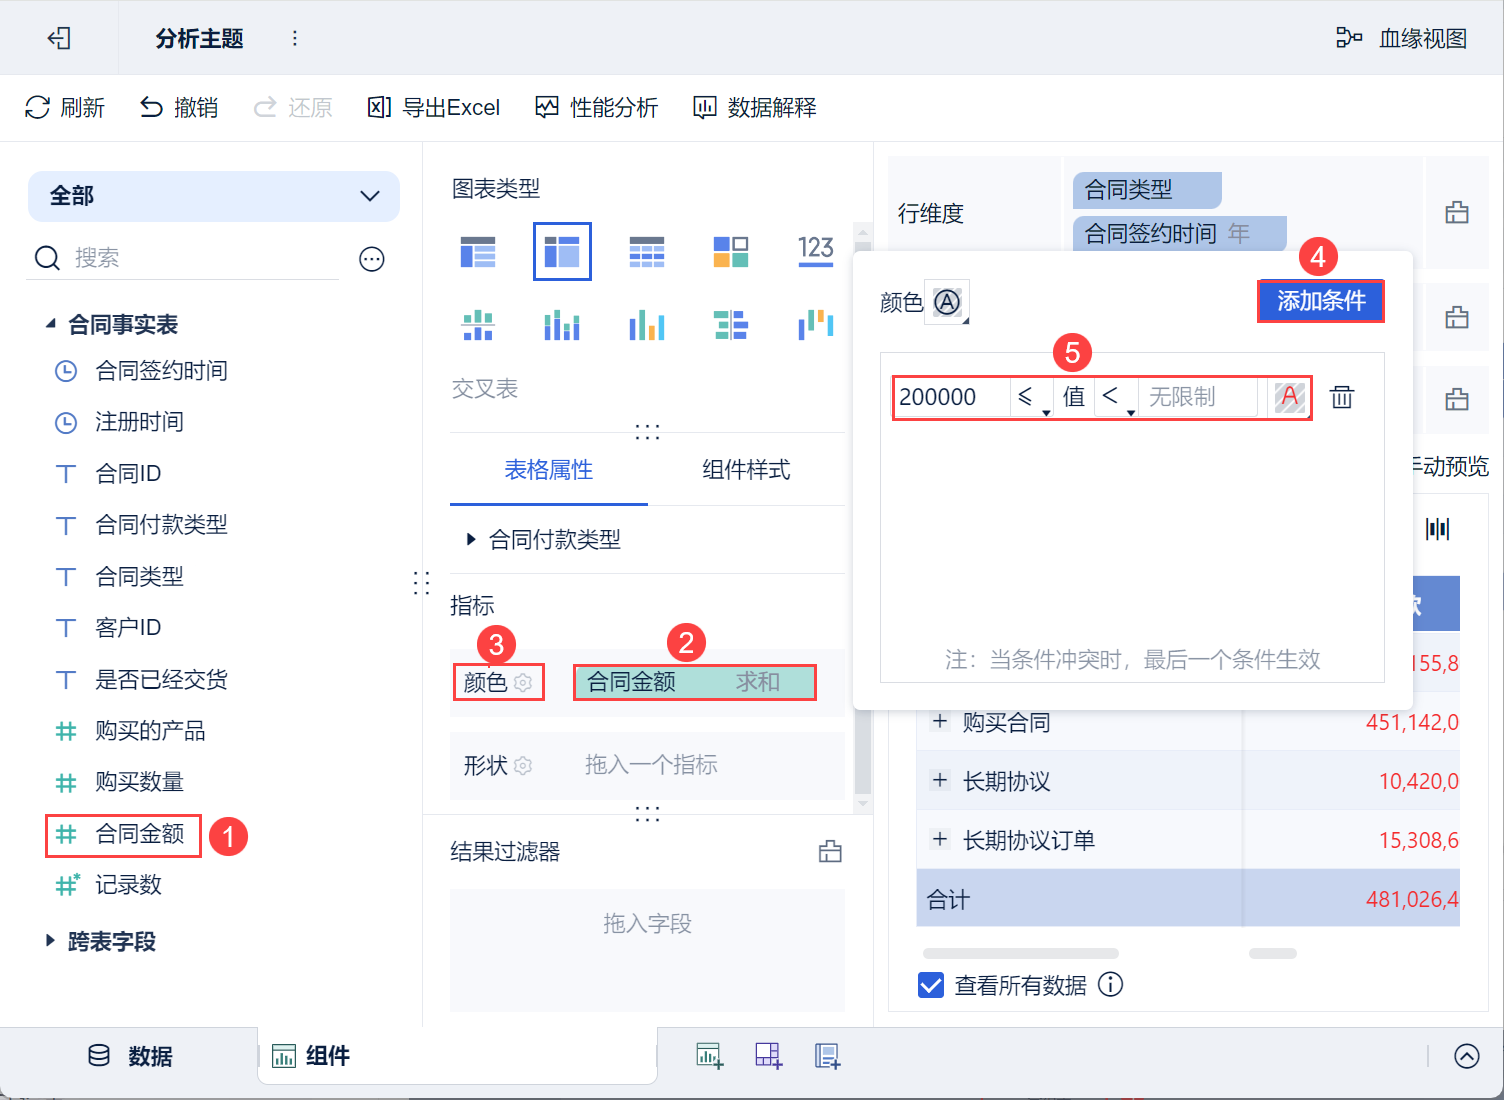This screenshot has width=1504, height=1100.
Task: Select the 客户ID field
Action: [107, 628]
